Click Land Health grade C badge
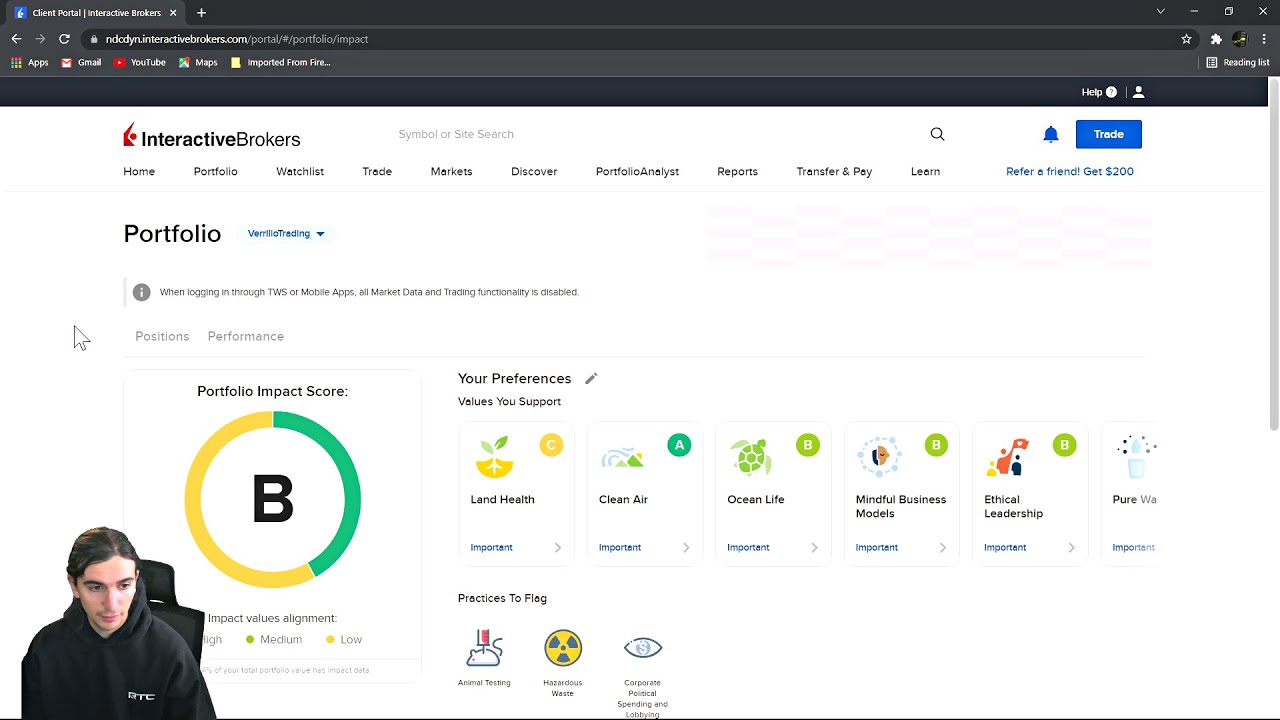This screenshot has width=1280, height=720. click(551, 445)
